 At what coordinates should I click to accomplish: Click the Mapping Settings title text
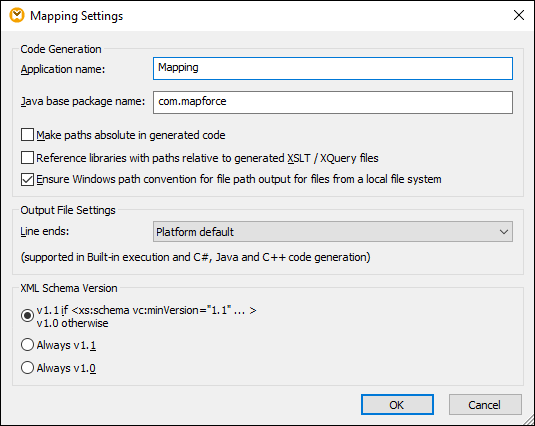(x=76, y=16)
